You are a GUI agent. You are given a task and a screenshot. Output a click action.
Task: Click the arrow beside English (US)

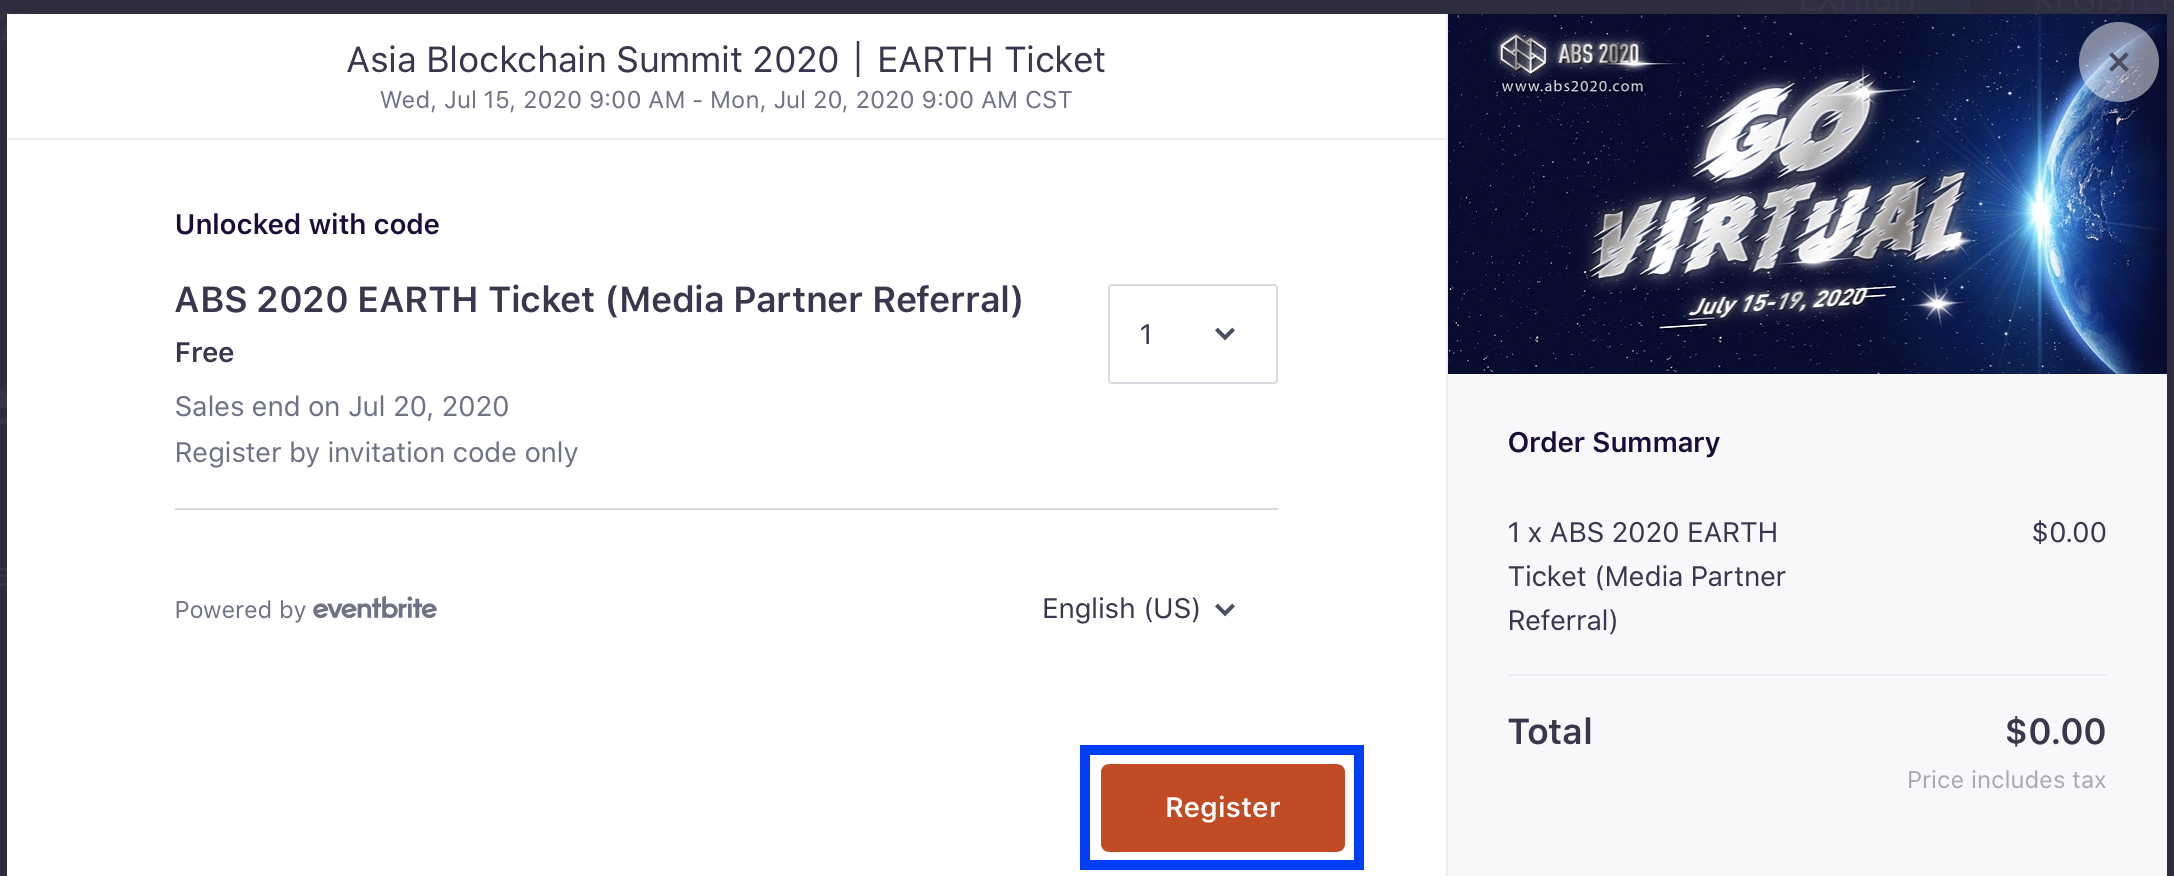click(1226, 610)
